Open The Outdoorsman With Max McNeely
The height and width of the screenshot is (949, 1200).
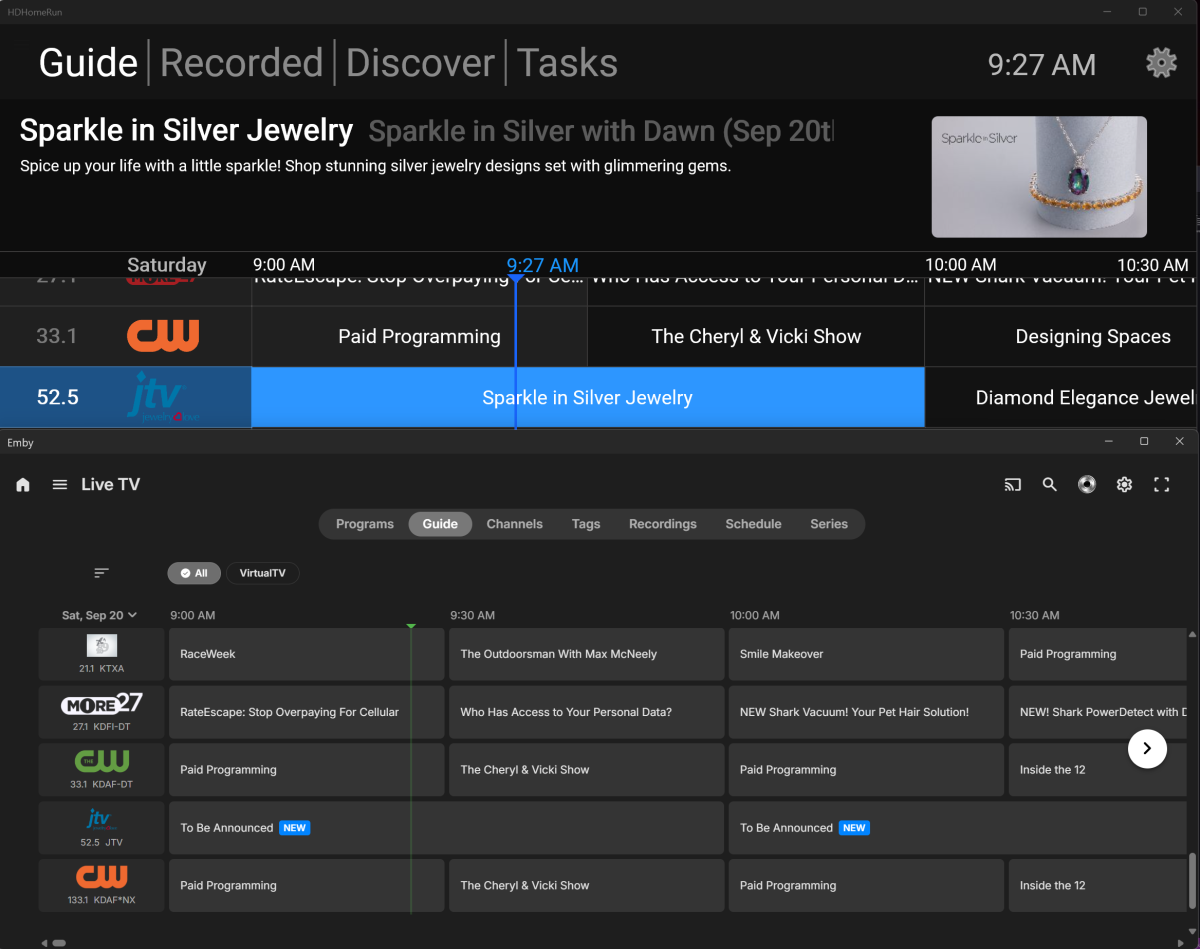[586, 654]
